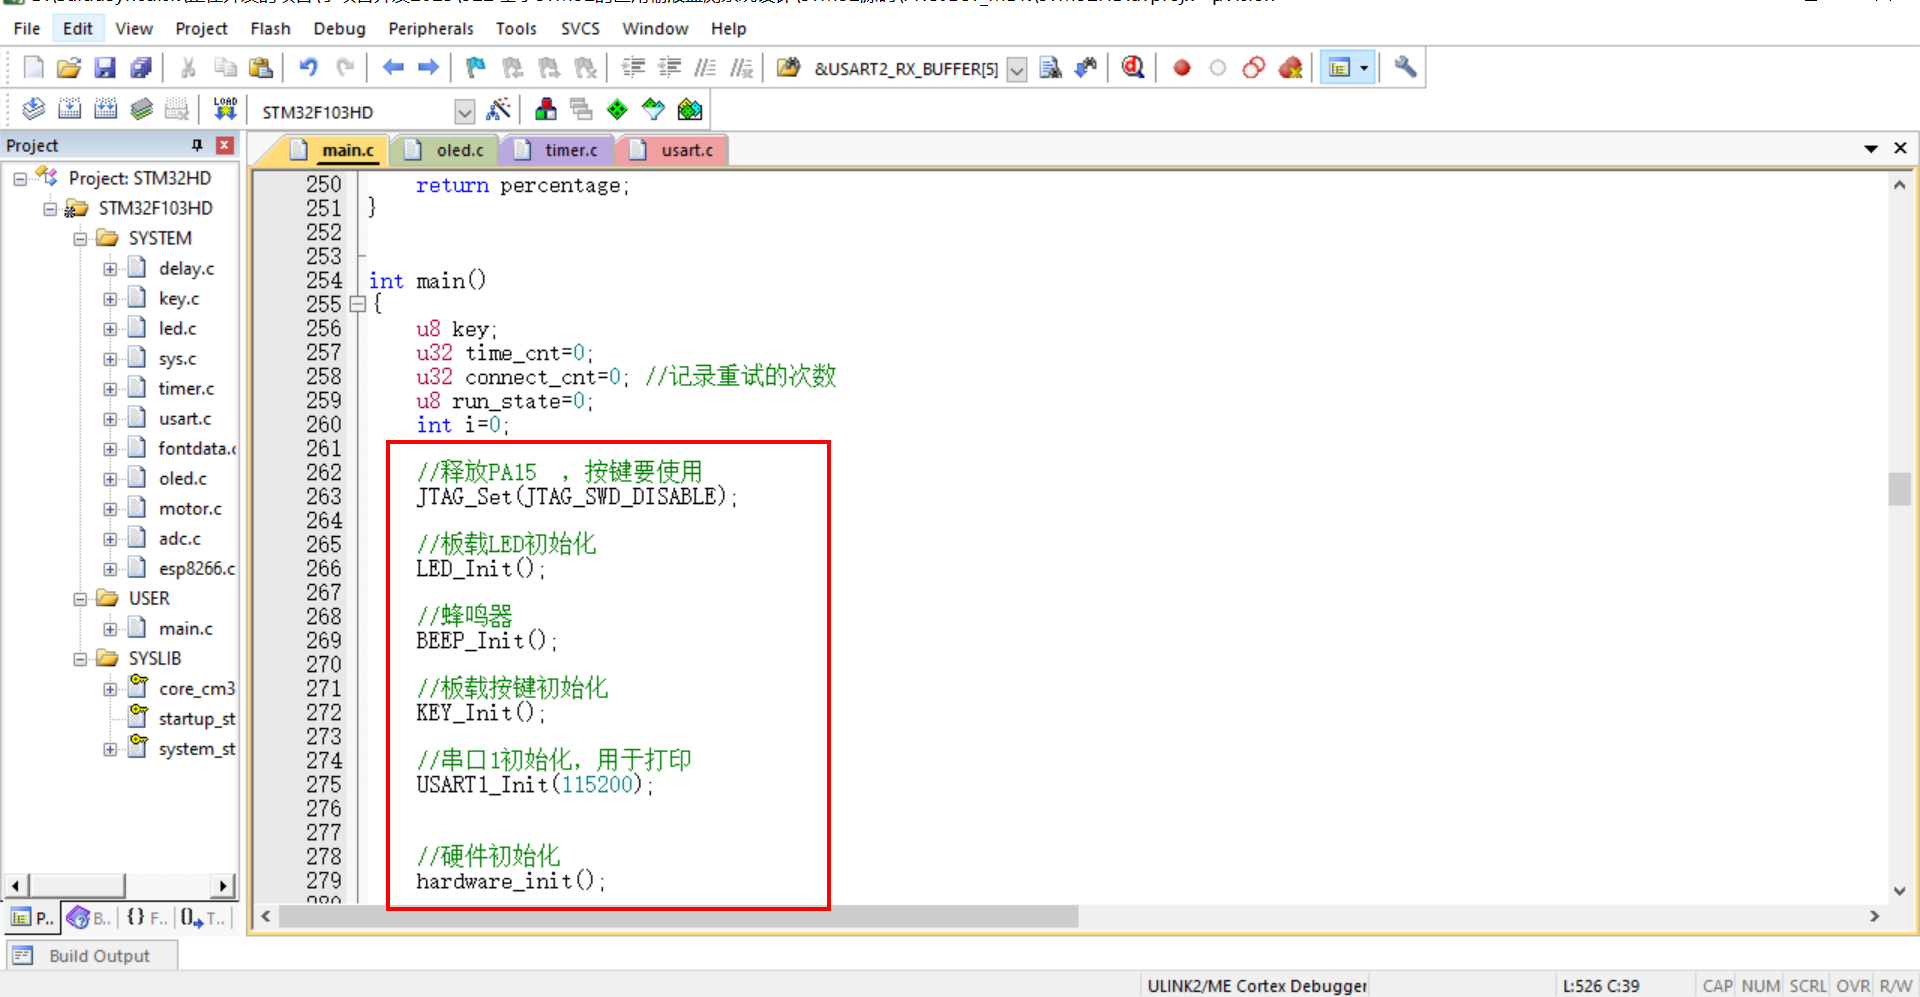Open the Edit menu

pyautogui.click(x=78, y=28)
